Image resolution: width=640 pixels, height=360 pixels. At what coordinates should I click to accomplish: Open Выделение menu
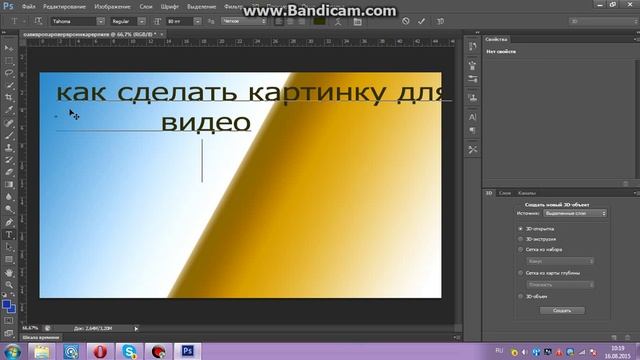click(201, 7)
